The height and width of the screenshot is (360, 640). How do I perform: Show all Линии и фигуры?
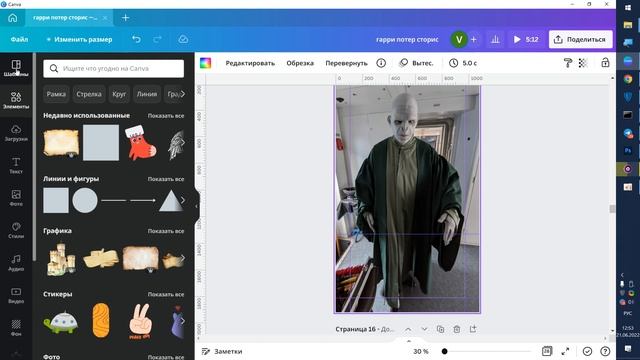(166, 179)
